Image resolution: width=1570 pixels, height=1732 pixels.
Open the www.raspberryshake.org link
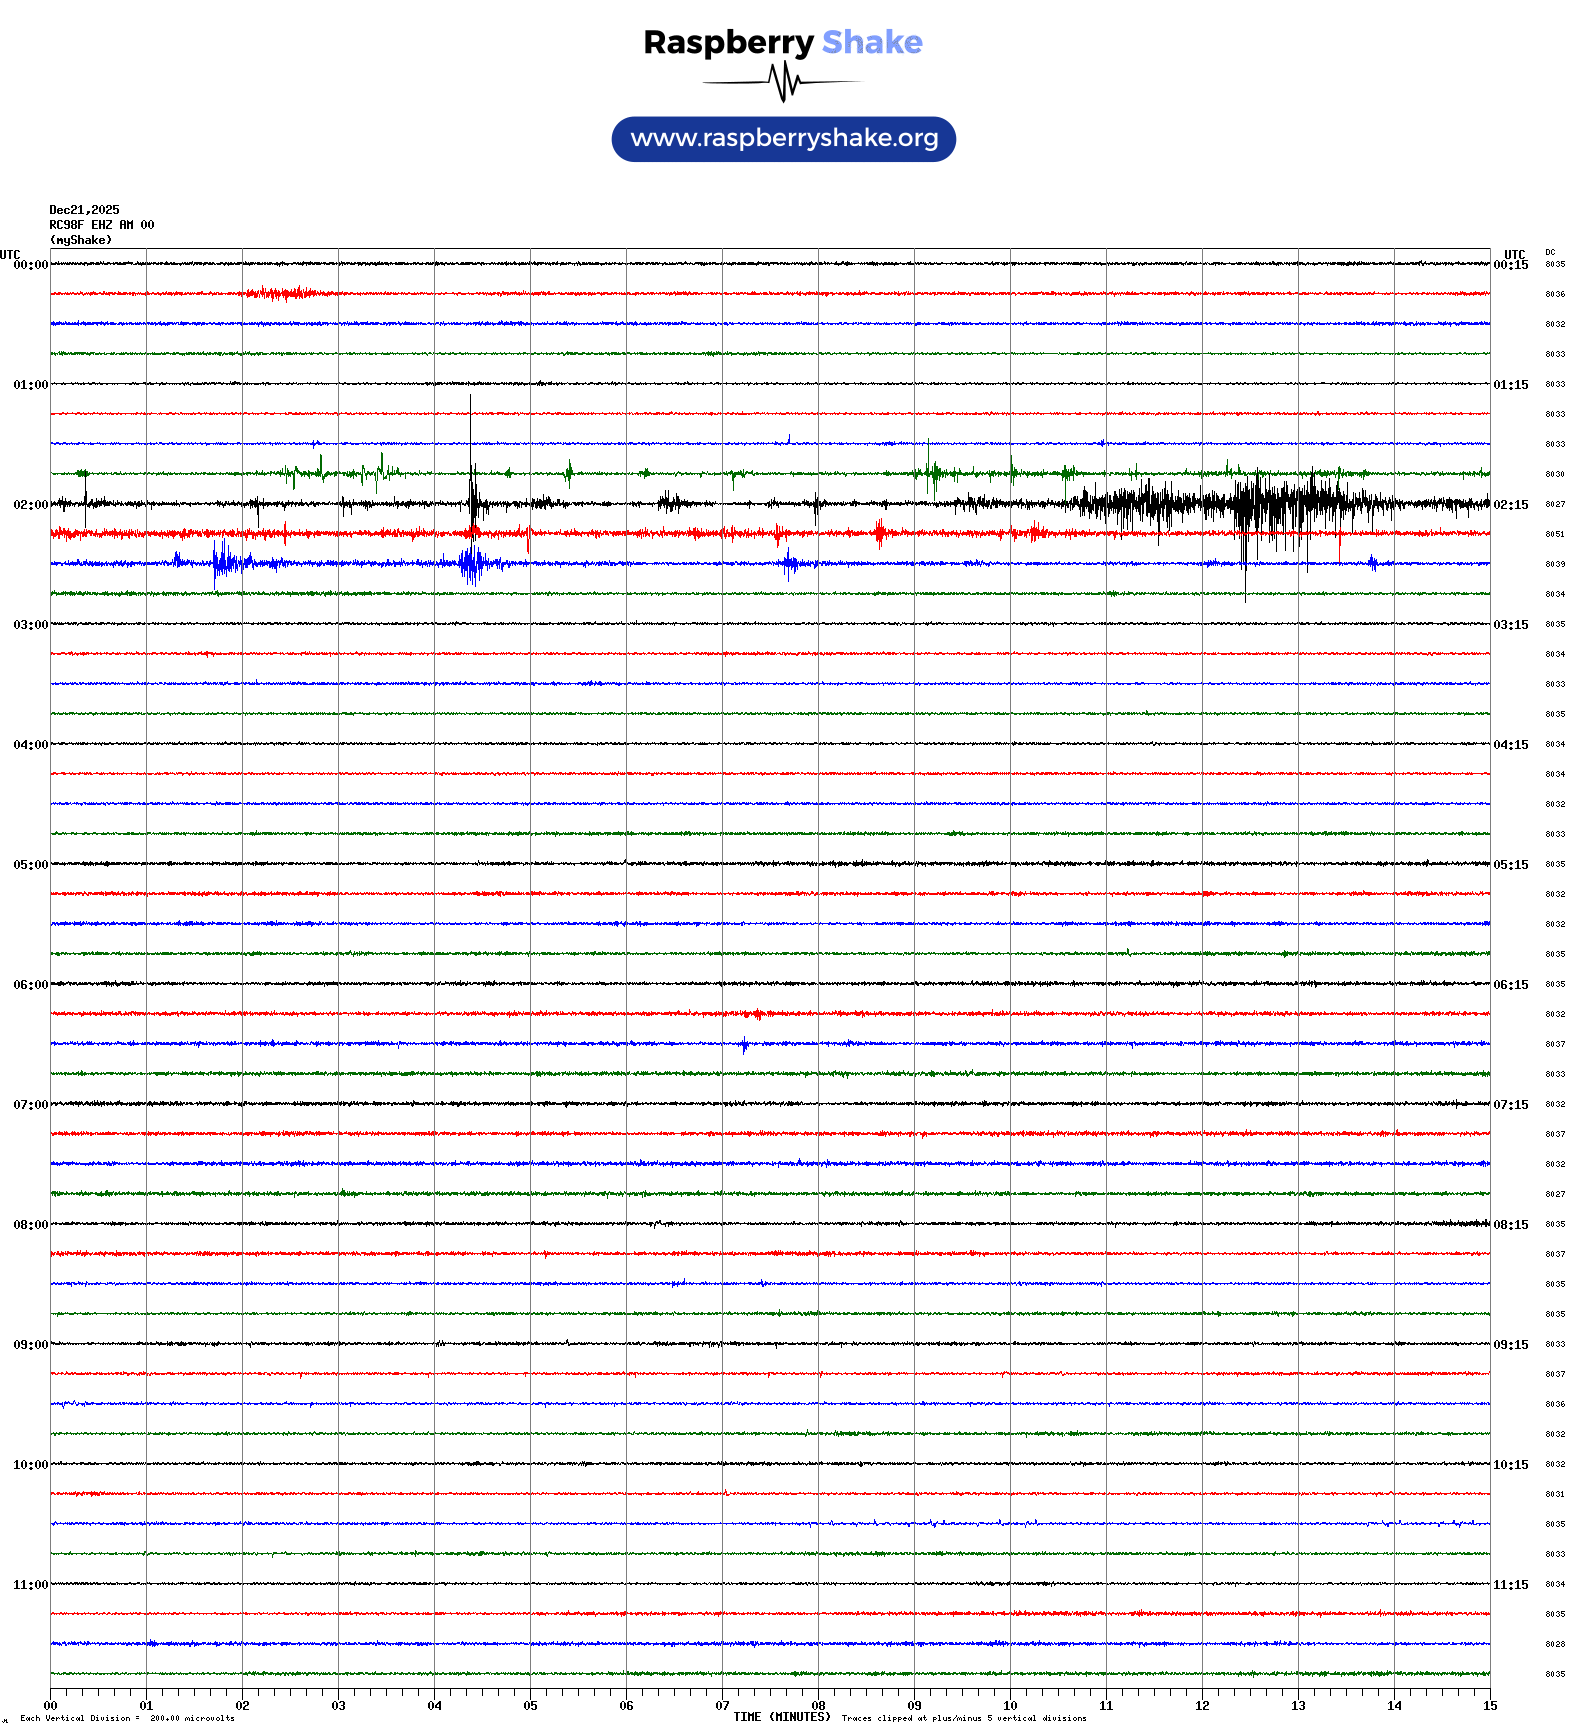click(784, 139)
